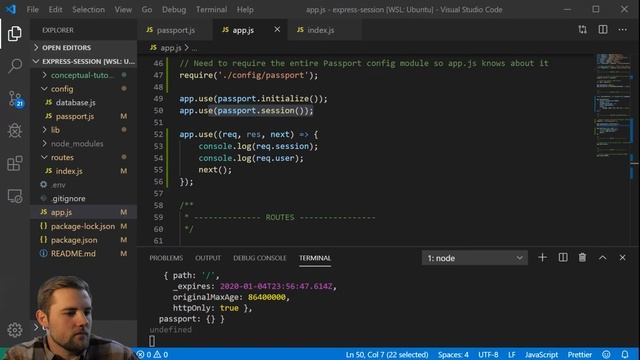Collapse the EXPRESS-SESSION workspace folder

[84, 61]
